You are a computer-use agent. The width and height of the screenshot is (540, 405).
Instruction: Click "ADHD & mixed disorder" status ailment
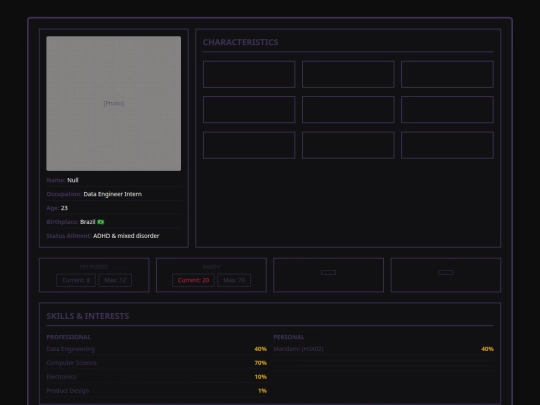coord(126,236)
